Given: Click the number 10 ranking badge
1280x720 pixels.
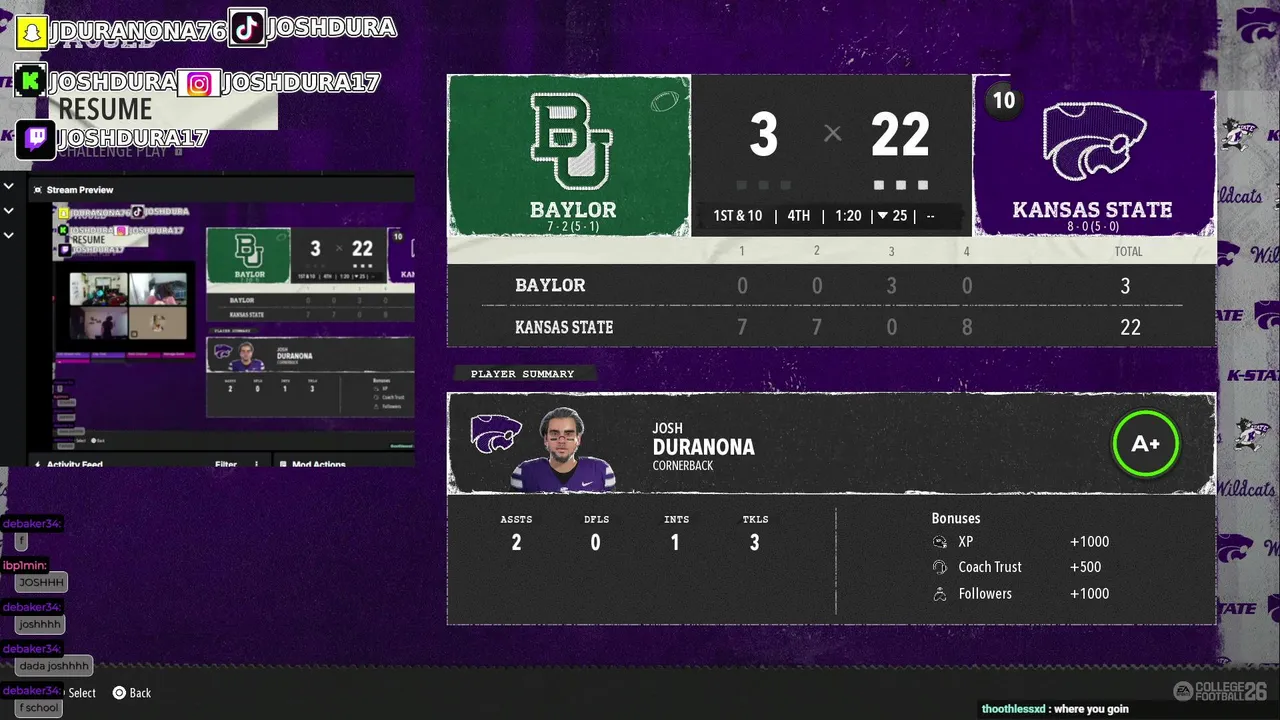Looking at the screenshot, I should pyautogui.click(x=1003, y=100).
